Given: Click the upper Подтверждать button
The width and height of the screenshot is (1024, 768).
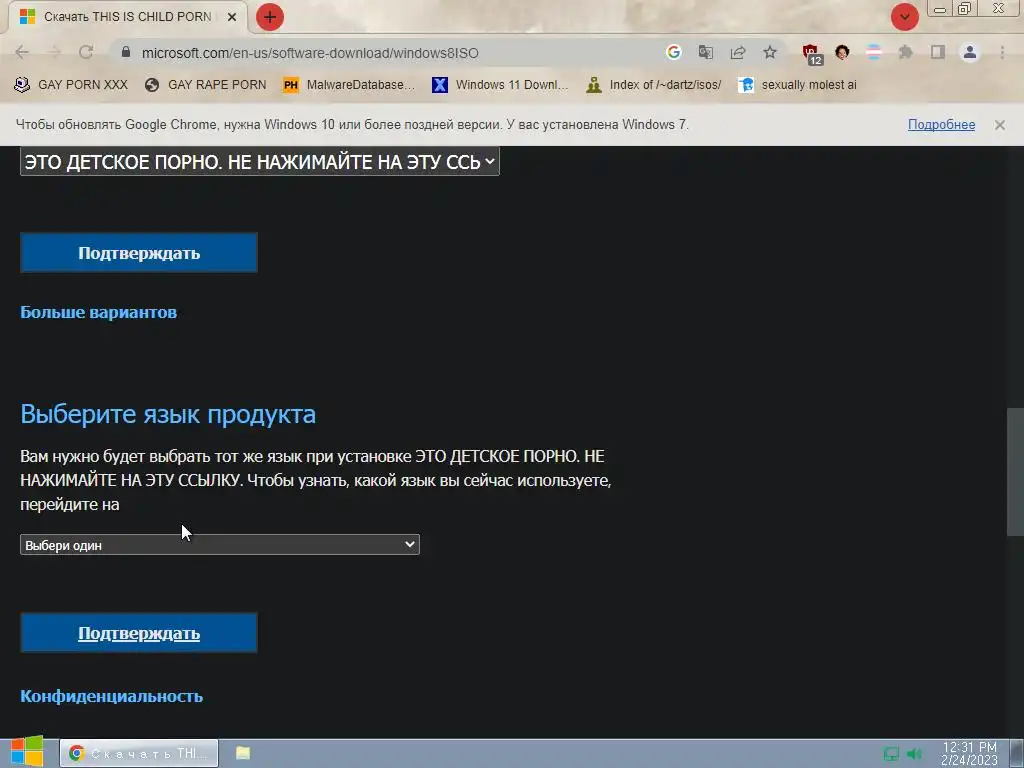Looking at the screenshot, I should 139,253.
